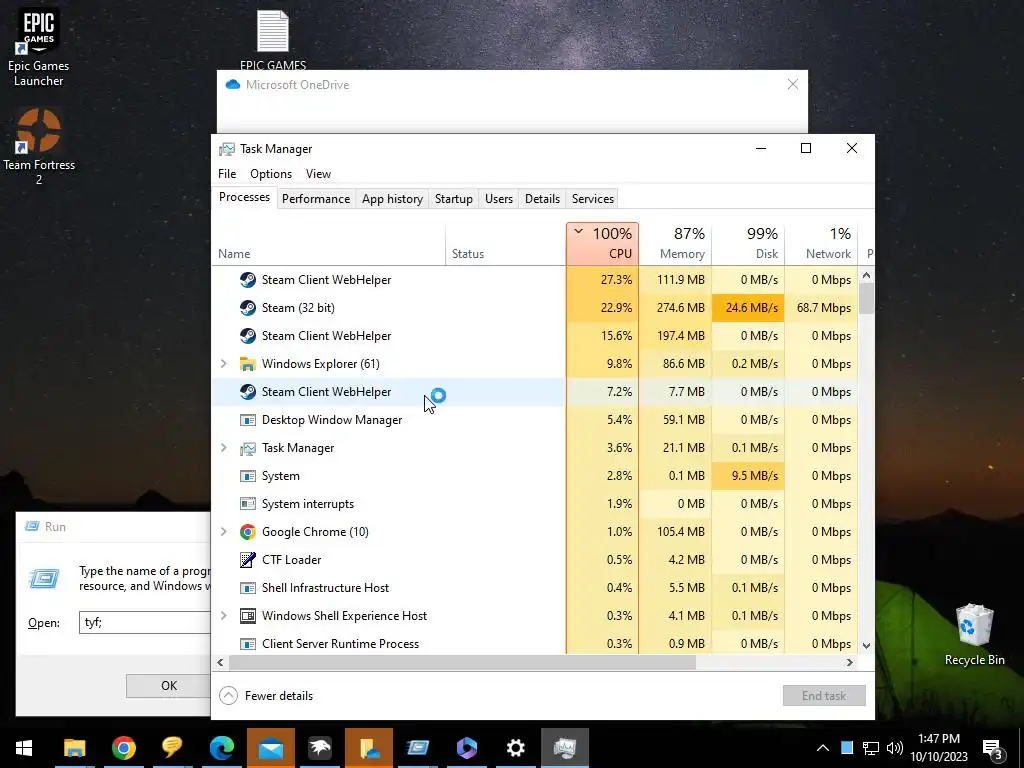Click the Task Manager process row icon
This screenshot has height=768, width=1024.
click(248, 448)
